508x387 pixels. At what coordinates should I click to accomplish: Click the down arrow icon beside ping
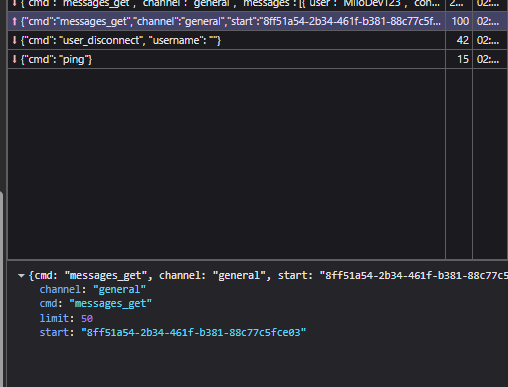(x=14, y=59)
